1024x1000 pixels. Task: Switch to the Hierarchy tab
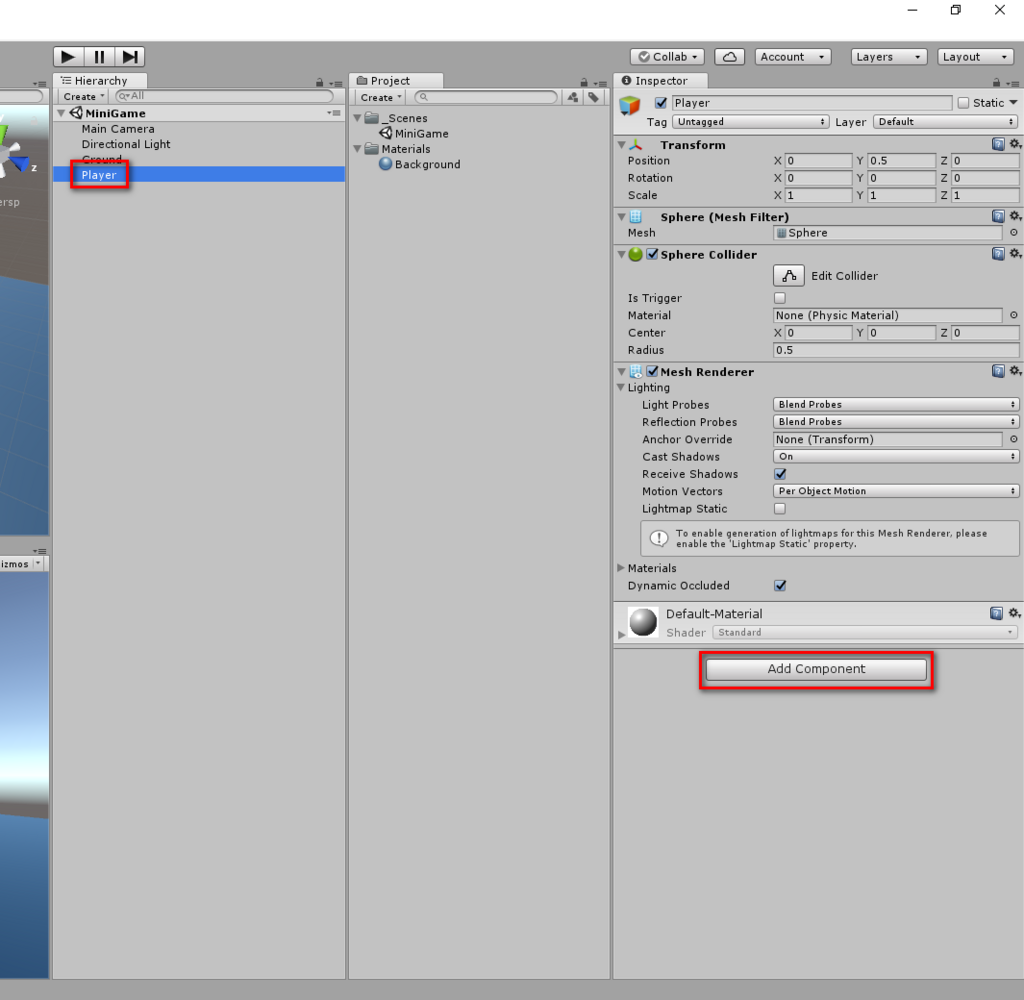click(x=100, y=80)
